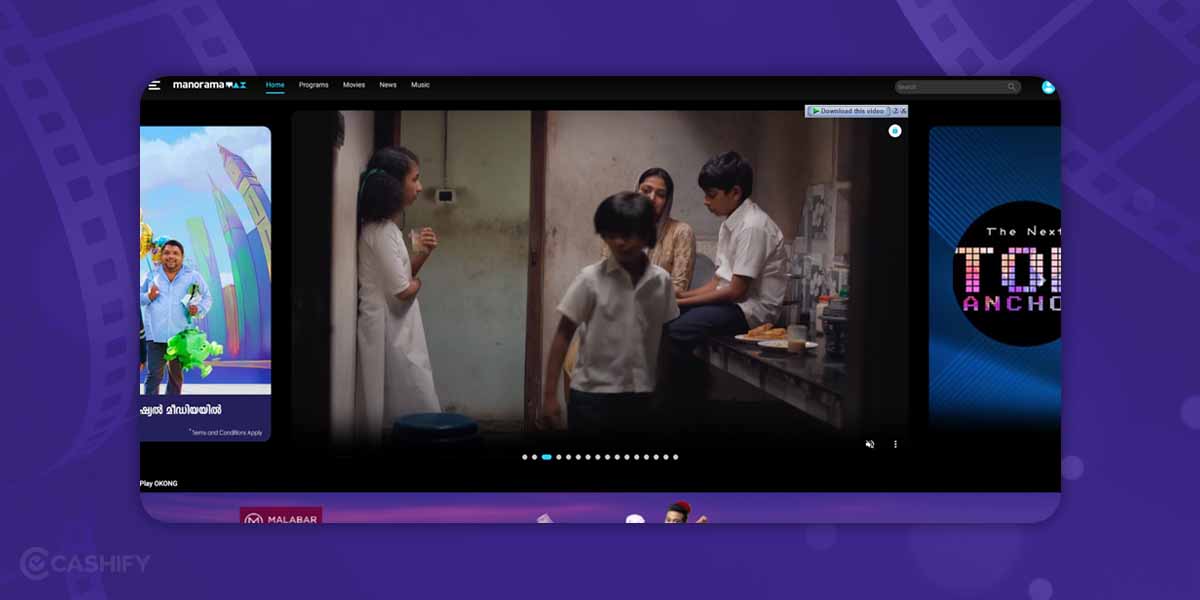Open the previous slide card on the left
This screenshot has width=1200, height=600.
205,283
